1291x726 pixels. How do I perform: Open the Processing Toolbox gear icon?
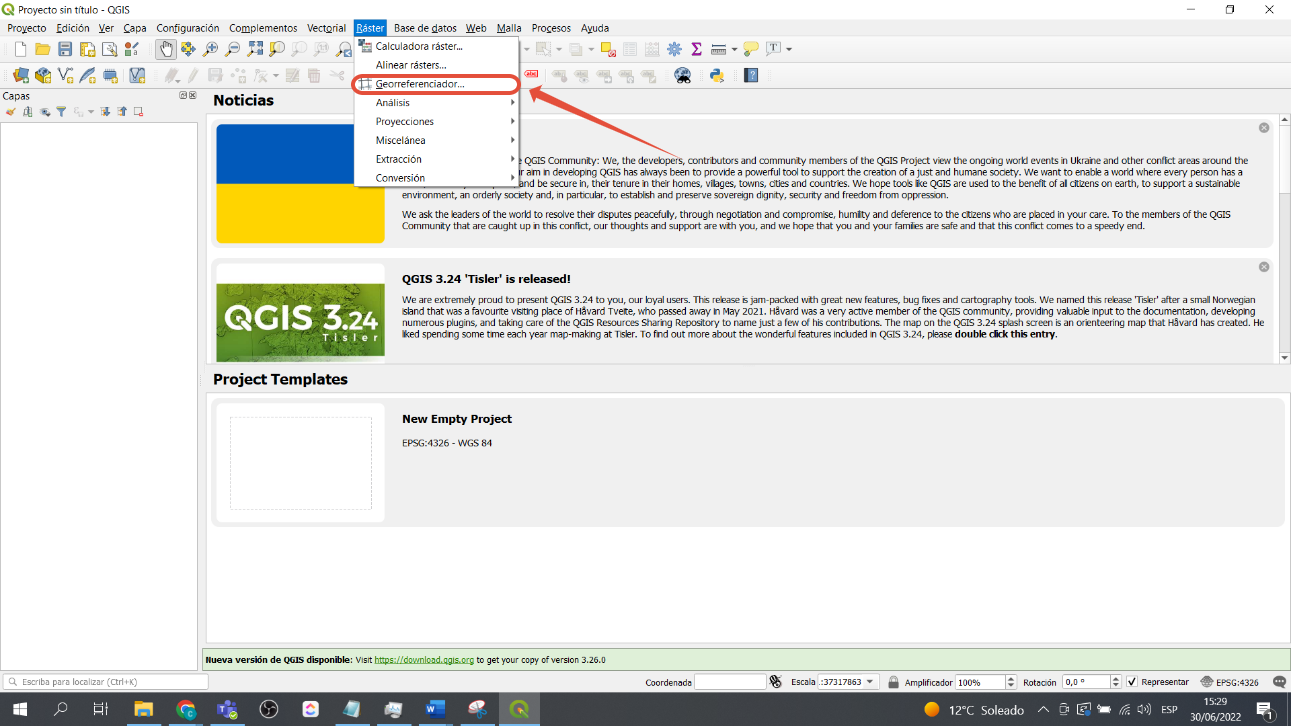point(674,49)
